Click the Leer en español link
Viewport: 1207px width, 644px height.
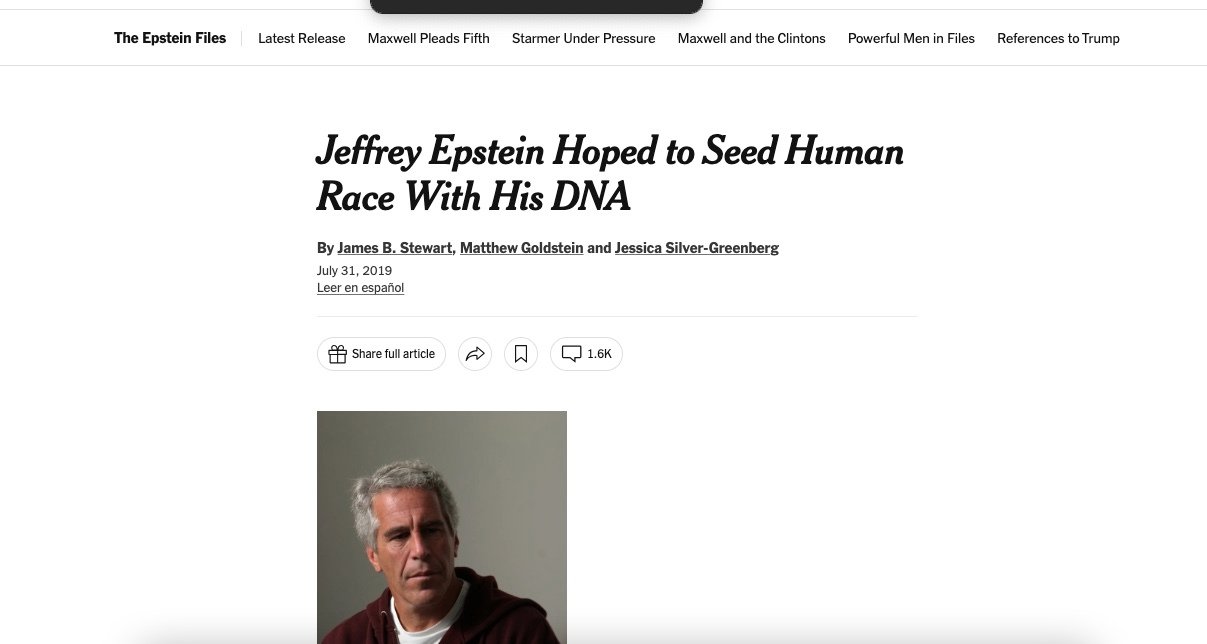pyautogui.click(x=360, y=288)
